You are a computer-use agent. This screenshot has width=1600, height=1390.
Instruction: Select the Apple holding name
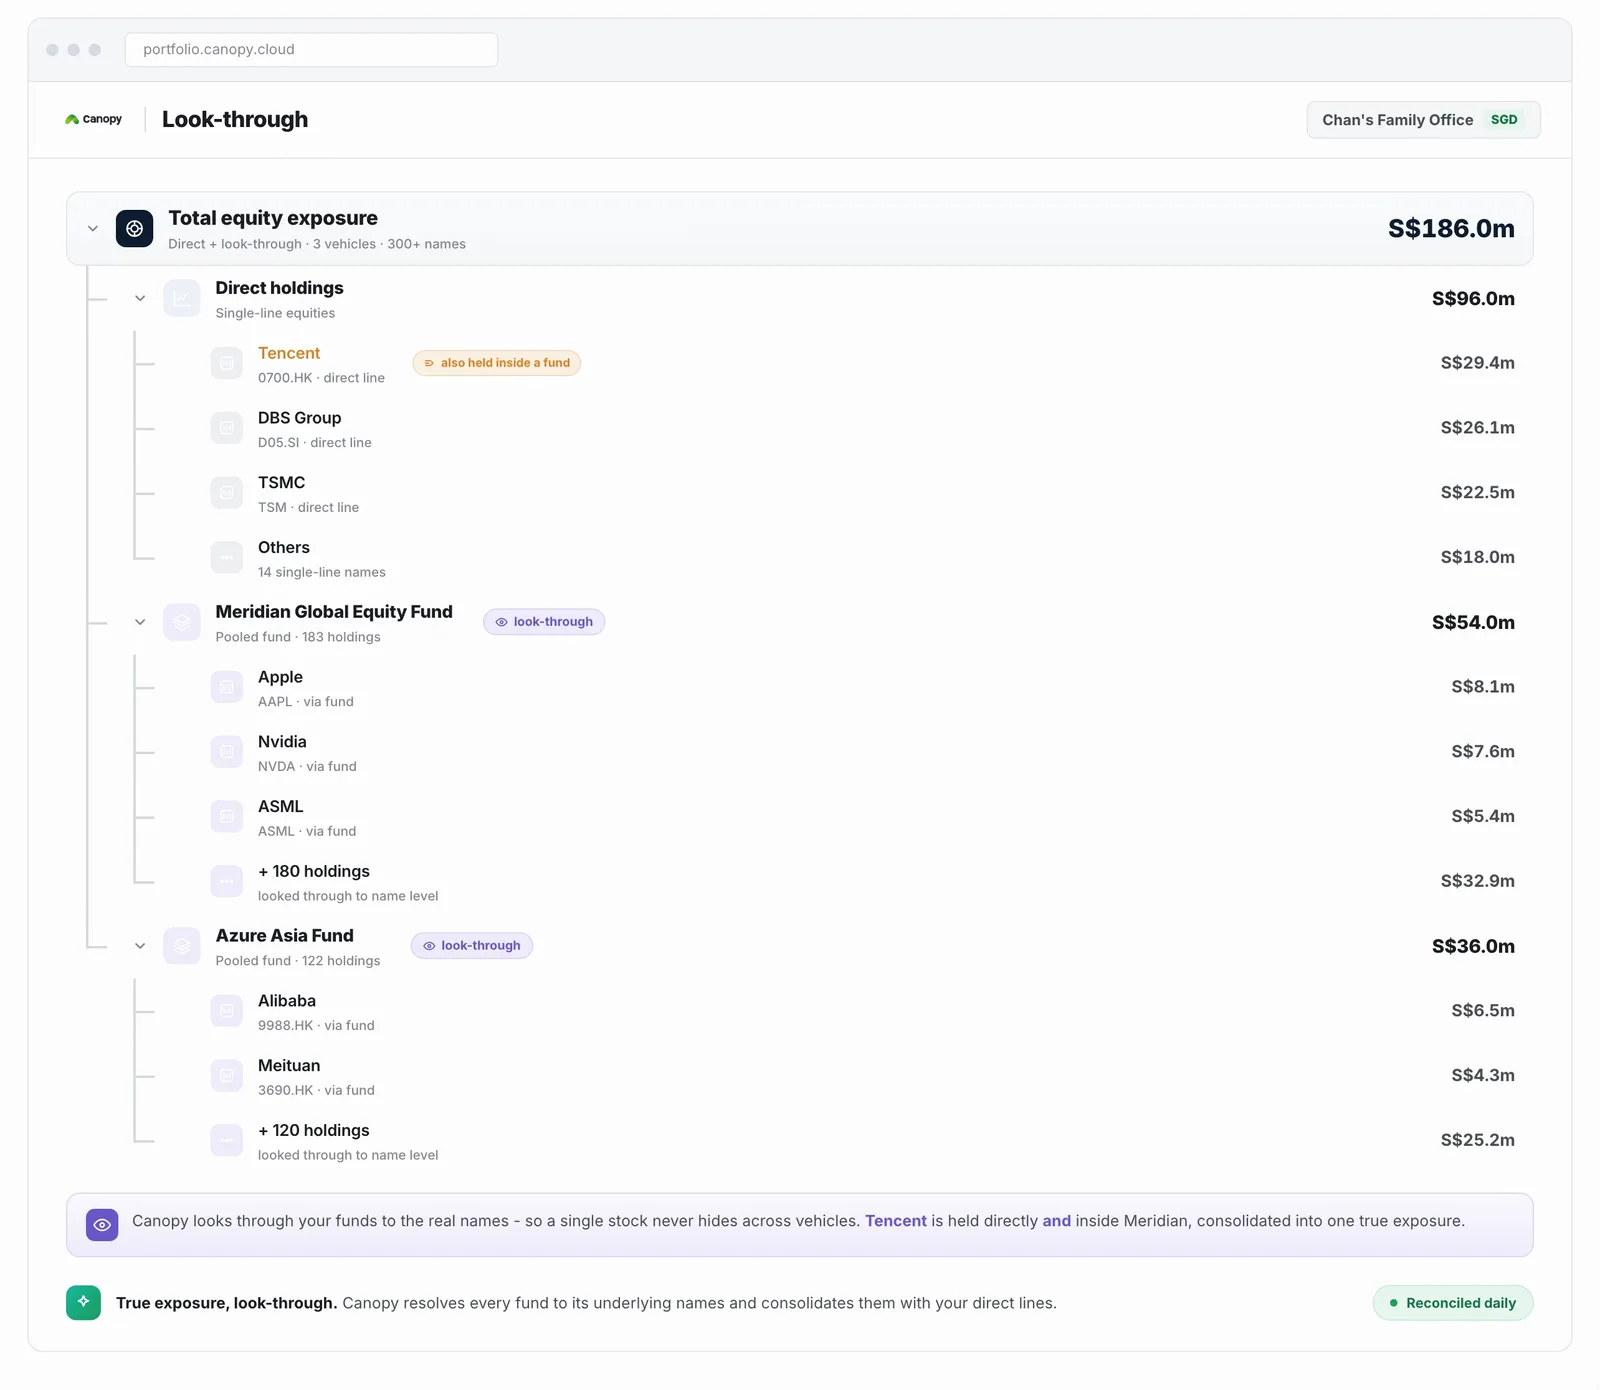pos(280,677)
